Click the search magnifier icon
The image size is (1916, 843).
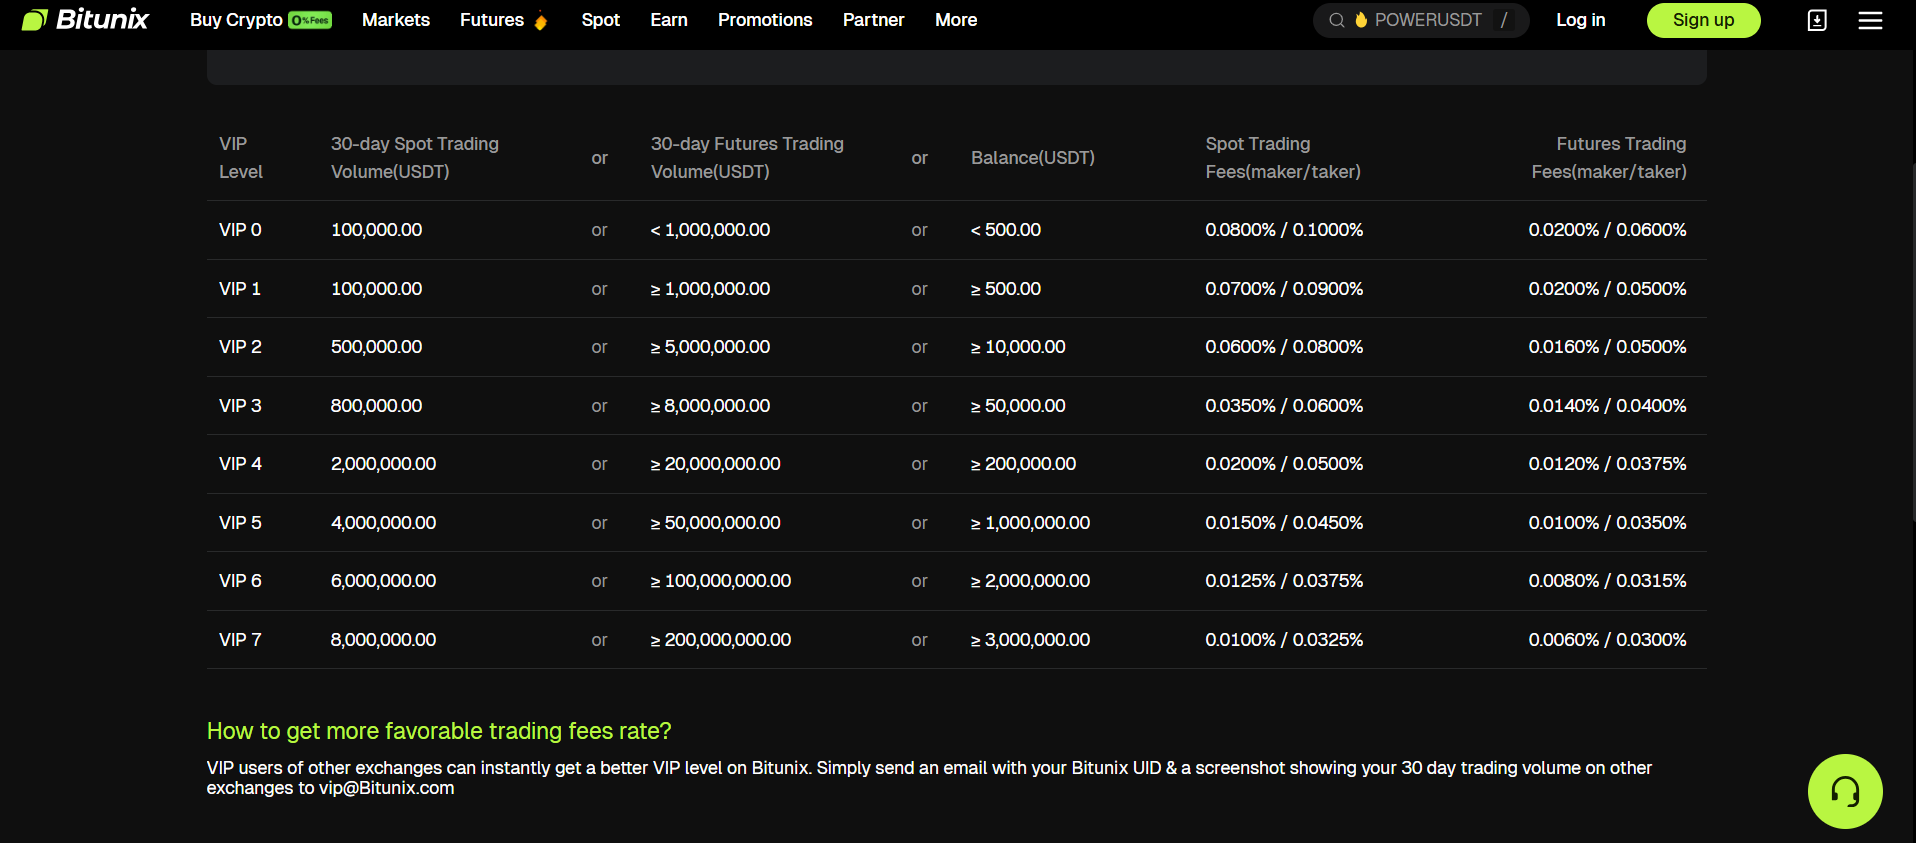click(x=1336, y=20)
